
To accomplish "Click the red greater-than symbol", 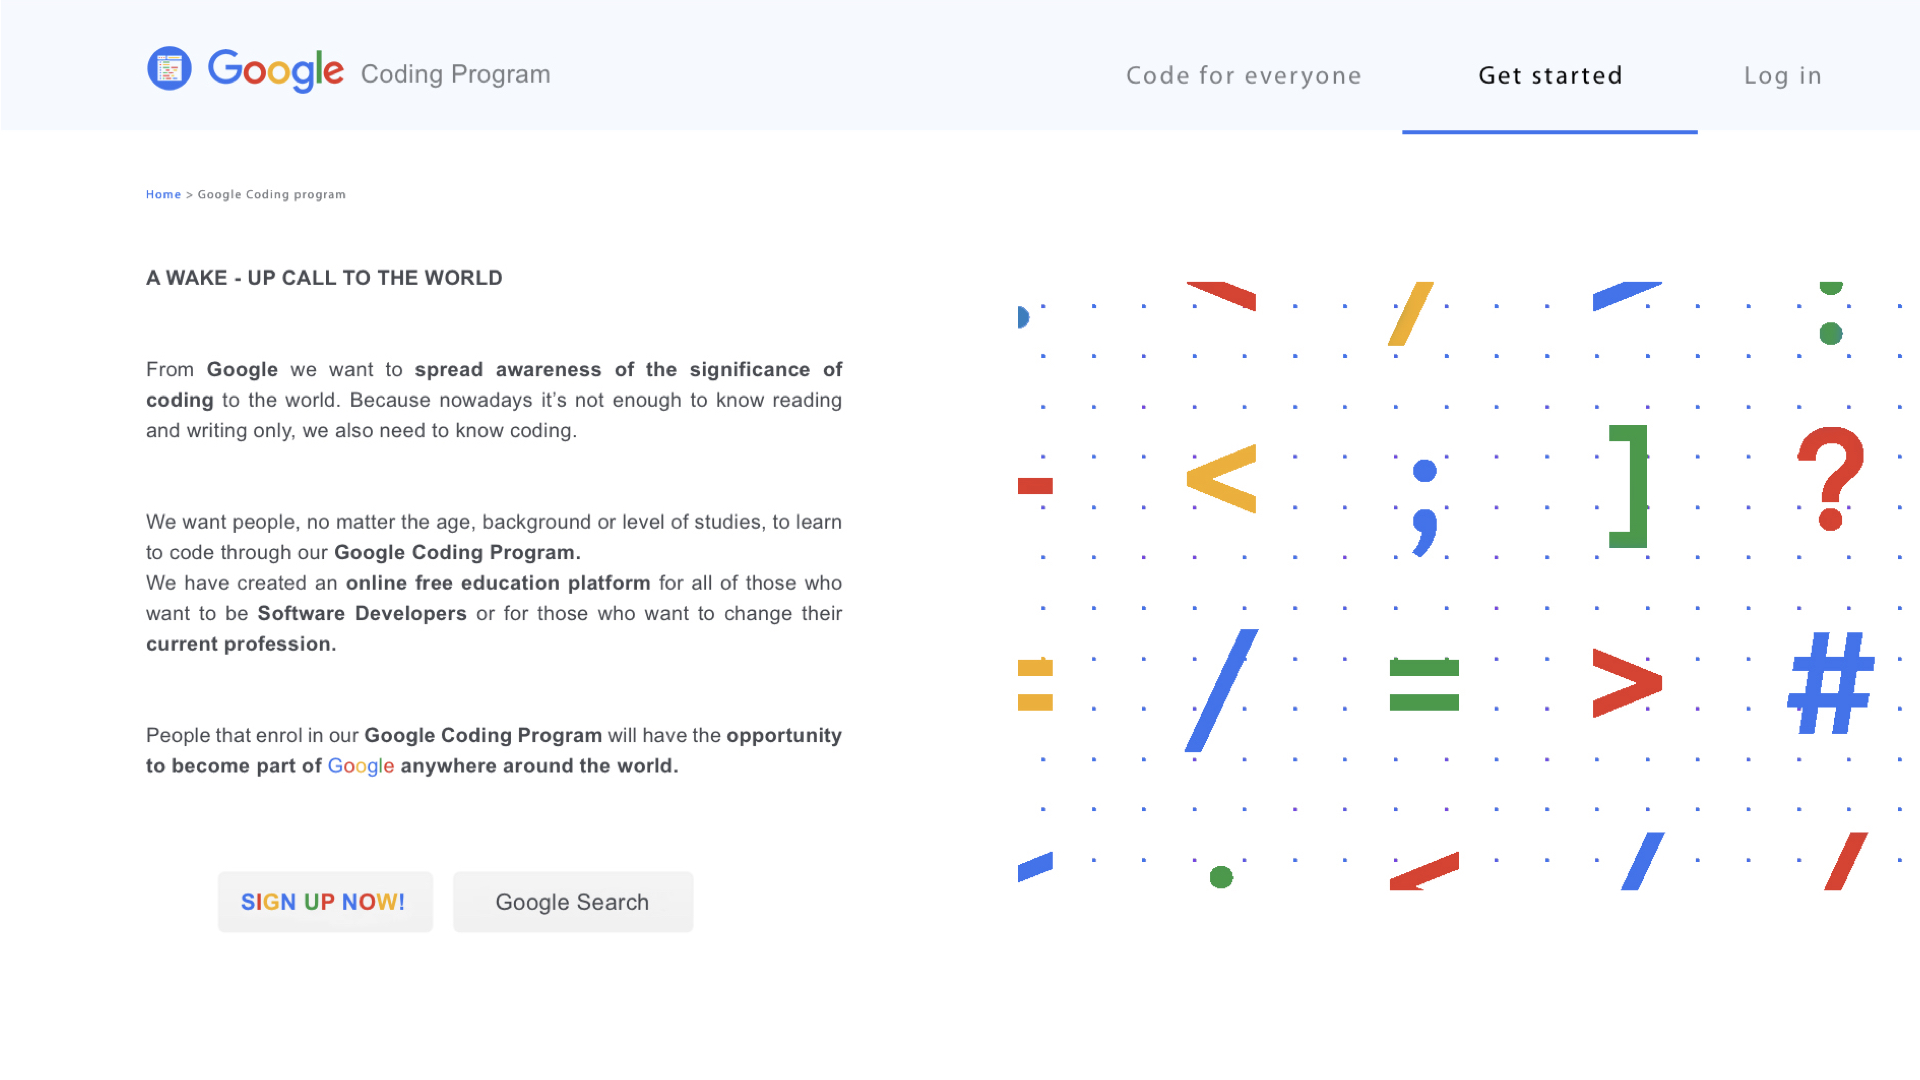I will point(1627,684).
